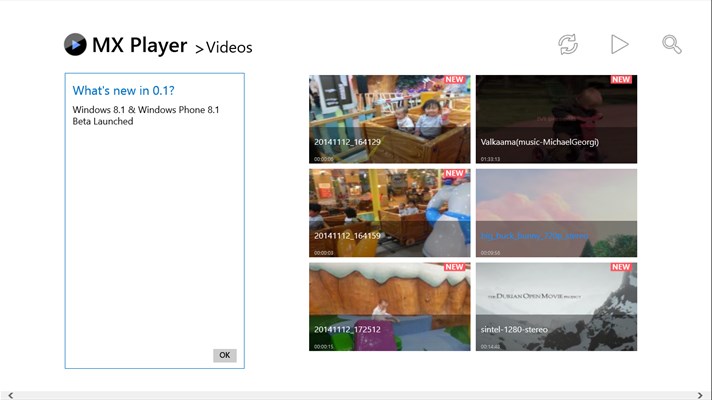Click the MX Player logo icon
Viewport: 712px width, 400px height.
tap(75, 44)
